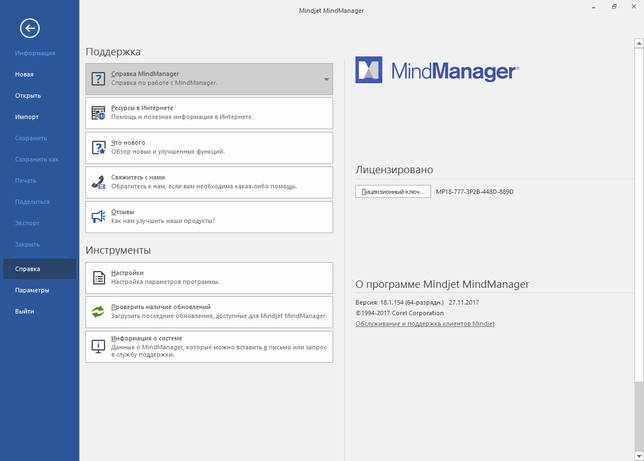Expand the Справка MindManager dropdown arrow
The height and width of the screenshot is (461, 644).
click(327, 79)
